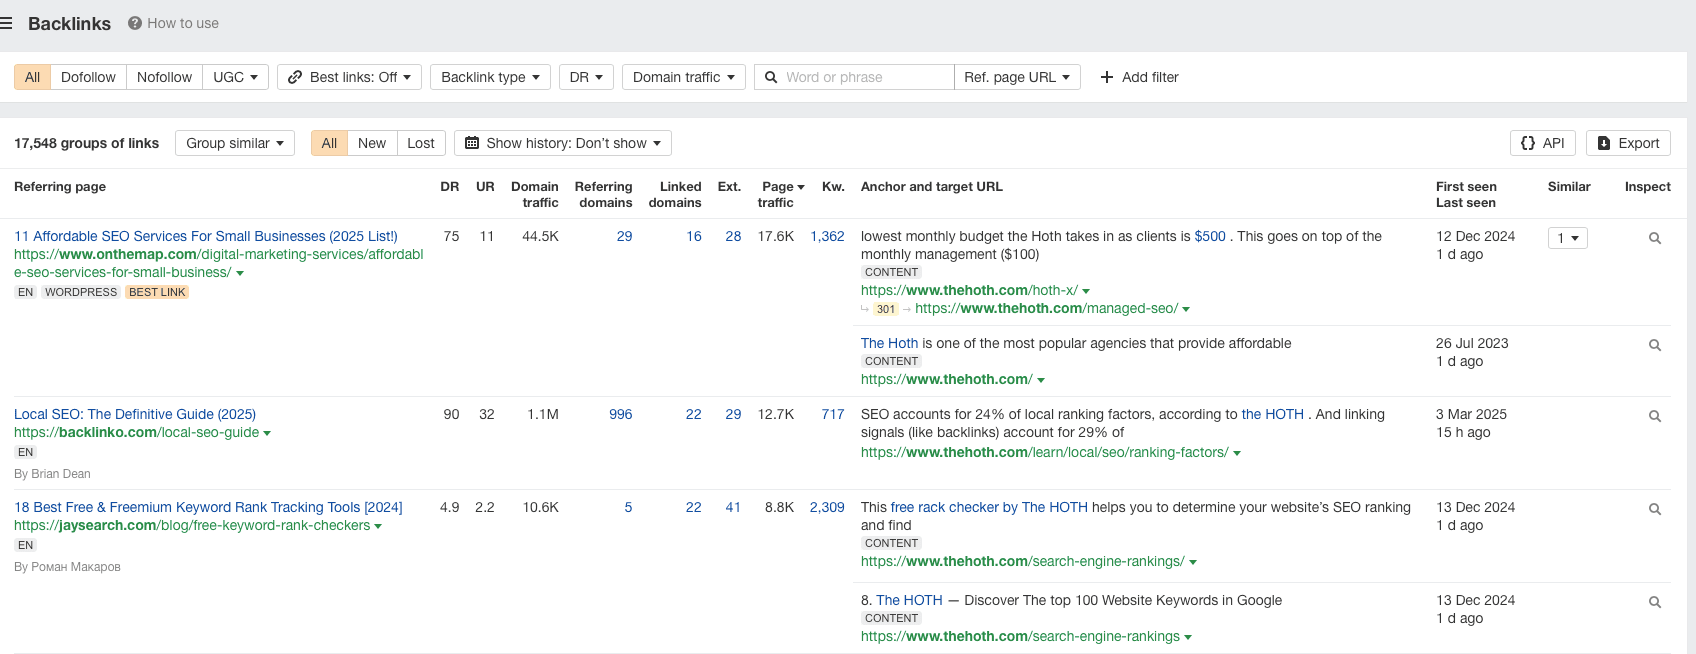Image resolution: width=1696 pixels, height=654 pixels.
Task: Click the plus Add filter button
Action: tap(1139, 77)
